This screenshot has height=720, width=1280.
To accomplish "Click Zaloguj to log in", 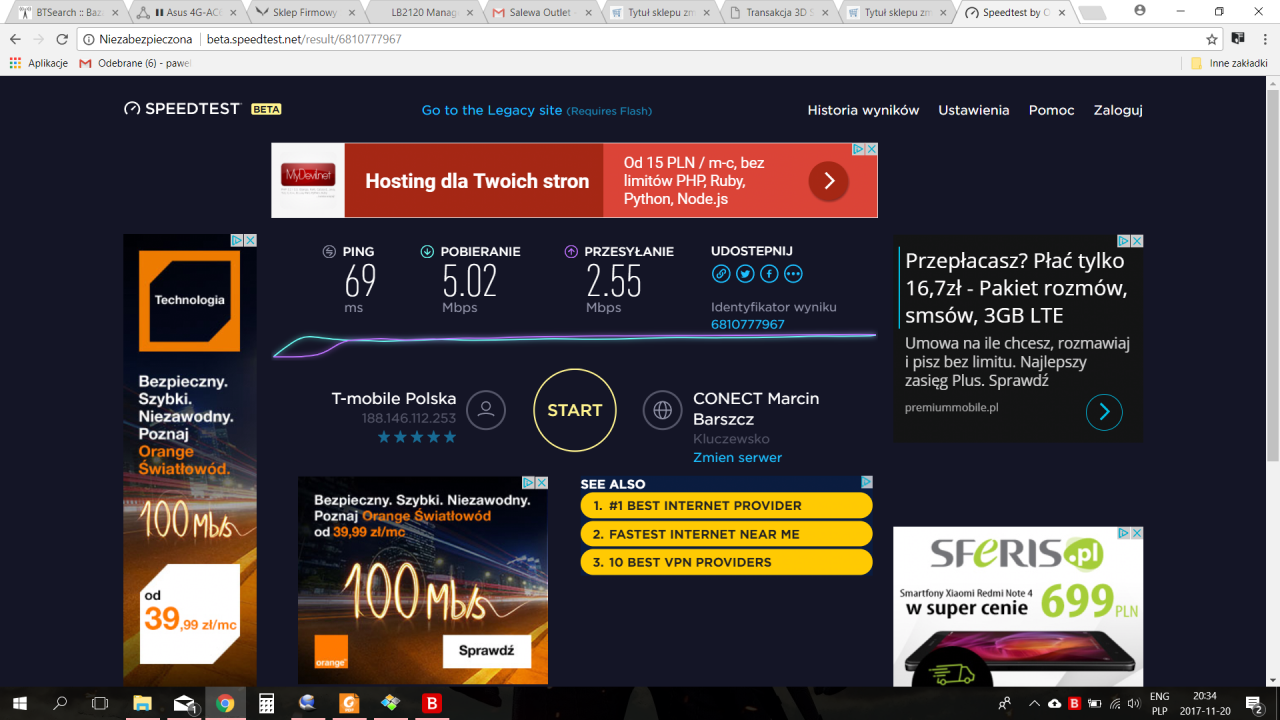I will [1118, 110].
